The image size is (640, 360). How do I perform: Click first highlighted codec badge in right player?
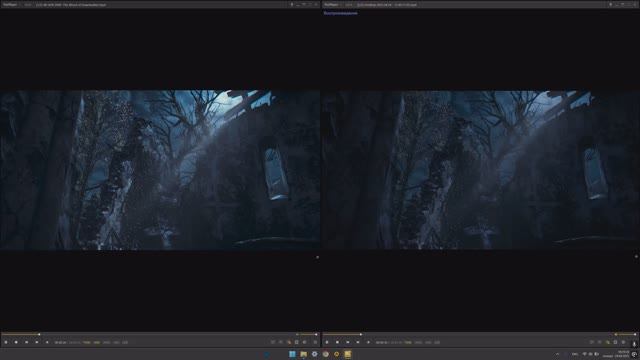tap(408, 342)
